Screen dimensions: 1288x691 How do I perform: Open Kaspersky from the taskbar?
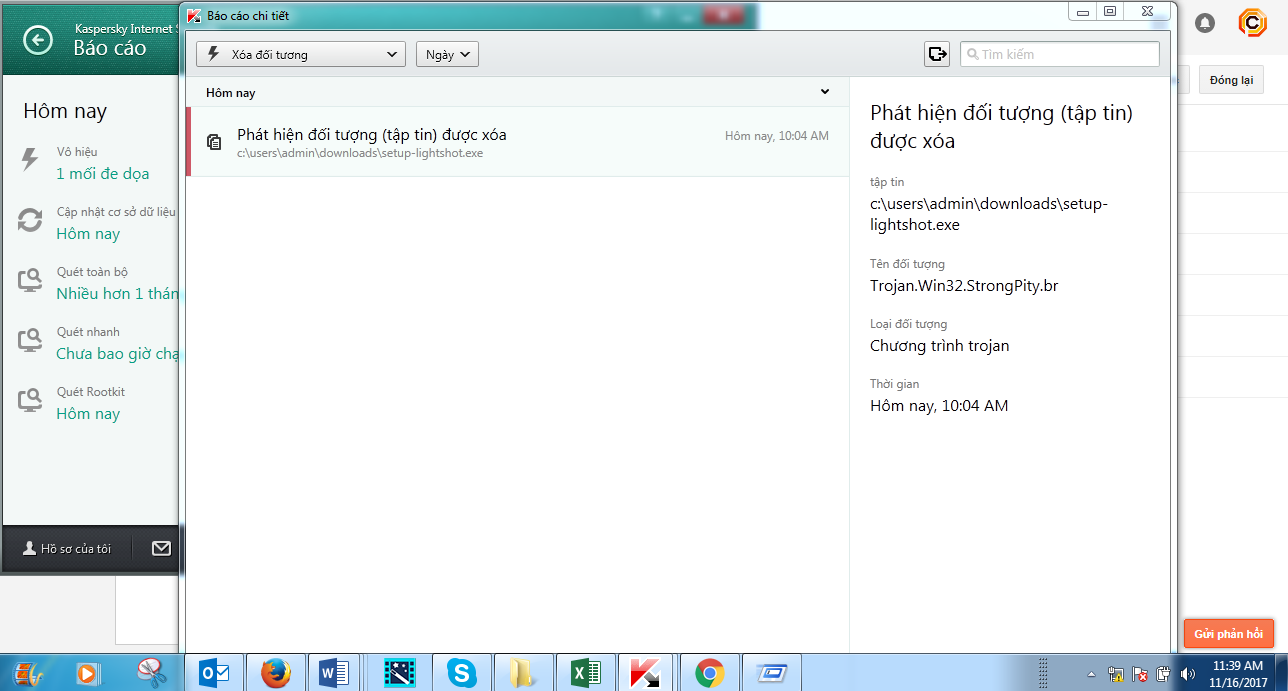coord(647,673)
